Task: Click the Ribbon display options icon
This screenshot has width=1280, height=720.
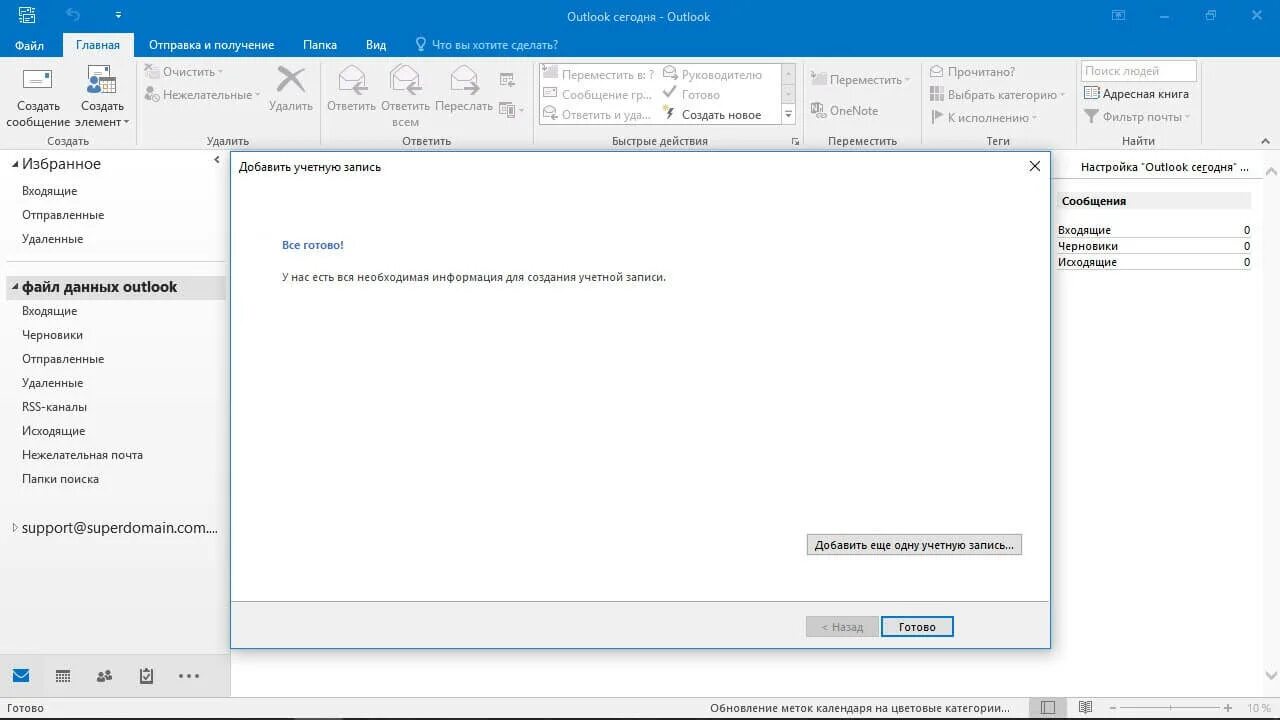Action: 1118,15
